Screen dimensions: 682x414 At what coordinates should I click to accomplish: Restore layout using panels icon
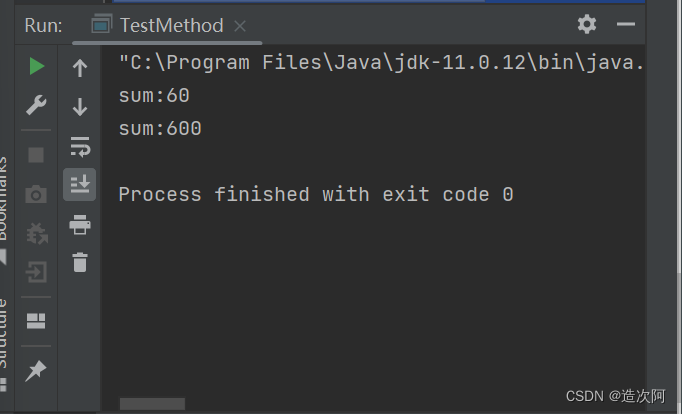[36, 321]
